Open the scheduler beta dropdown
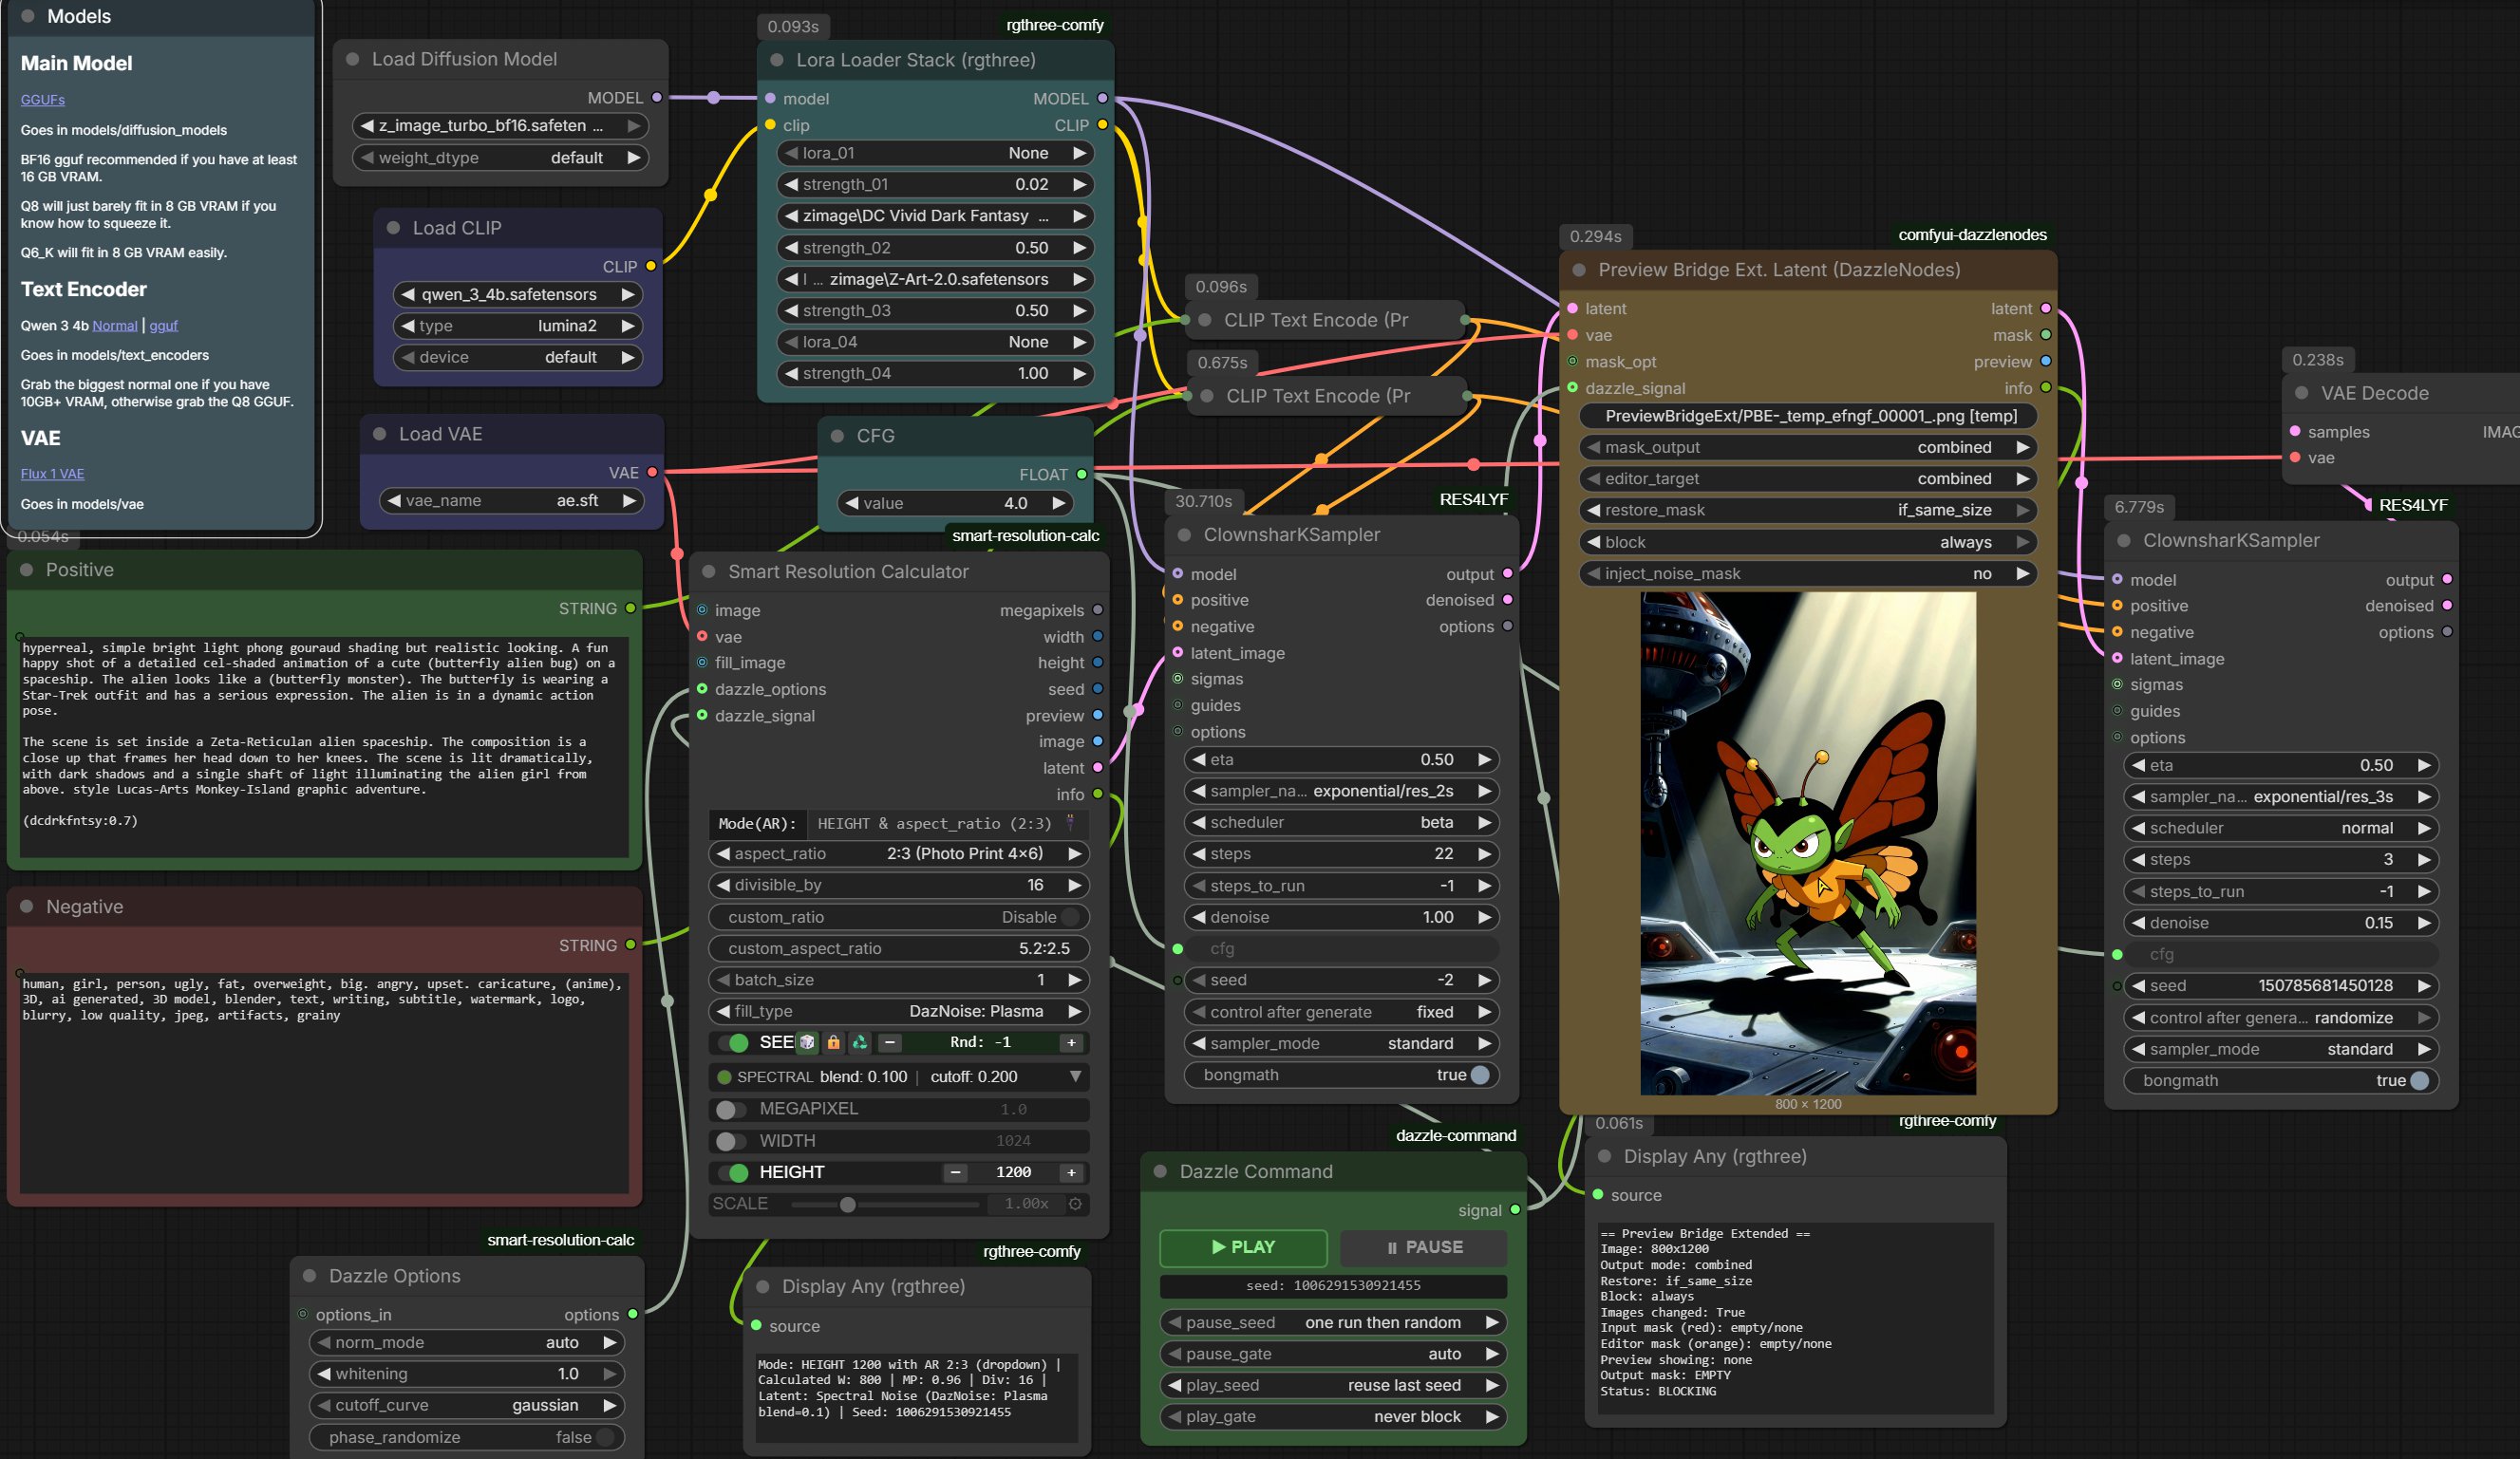 [1341, 822]
